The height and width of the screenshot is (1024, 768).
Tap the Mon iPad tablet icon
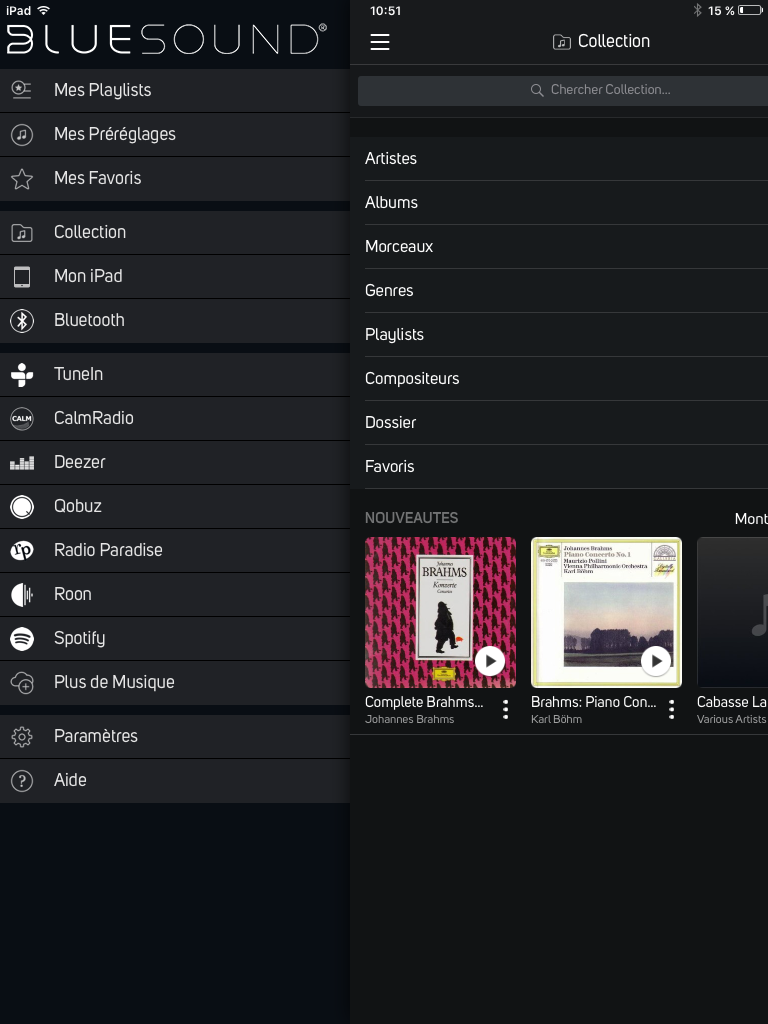click(22, 276)
